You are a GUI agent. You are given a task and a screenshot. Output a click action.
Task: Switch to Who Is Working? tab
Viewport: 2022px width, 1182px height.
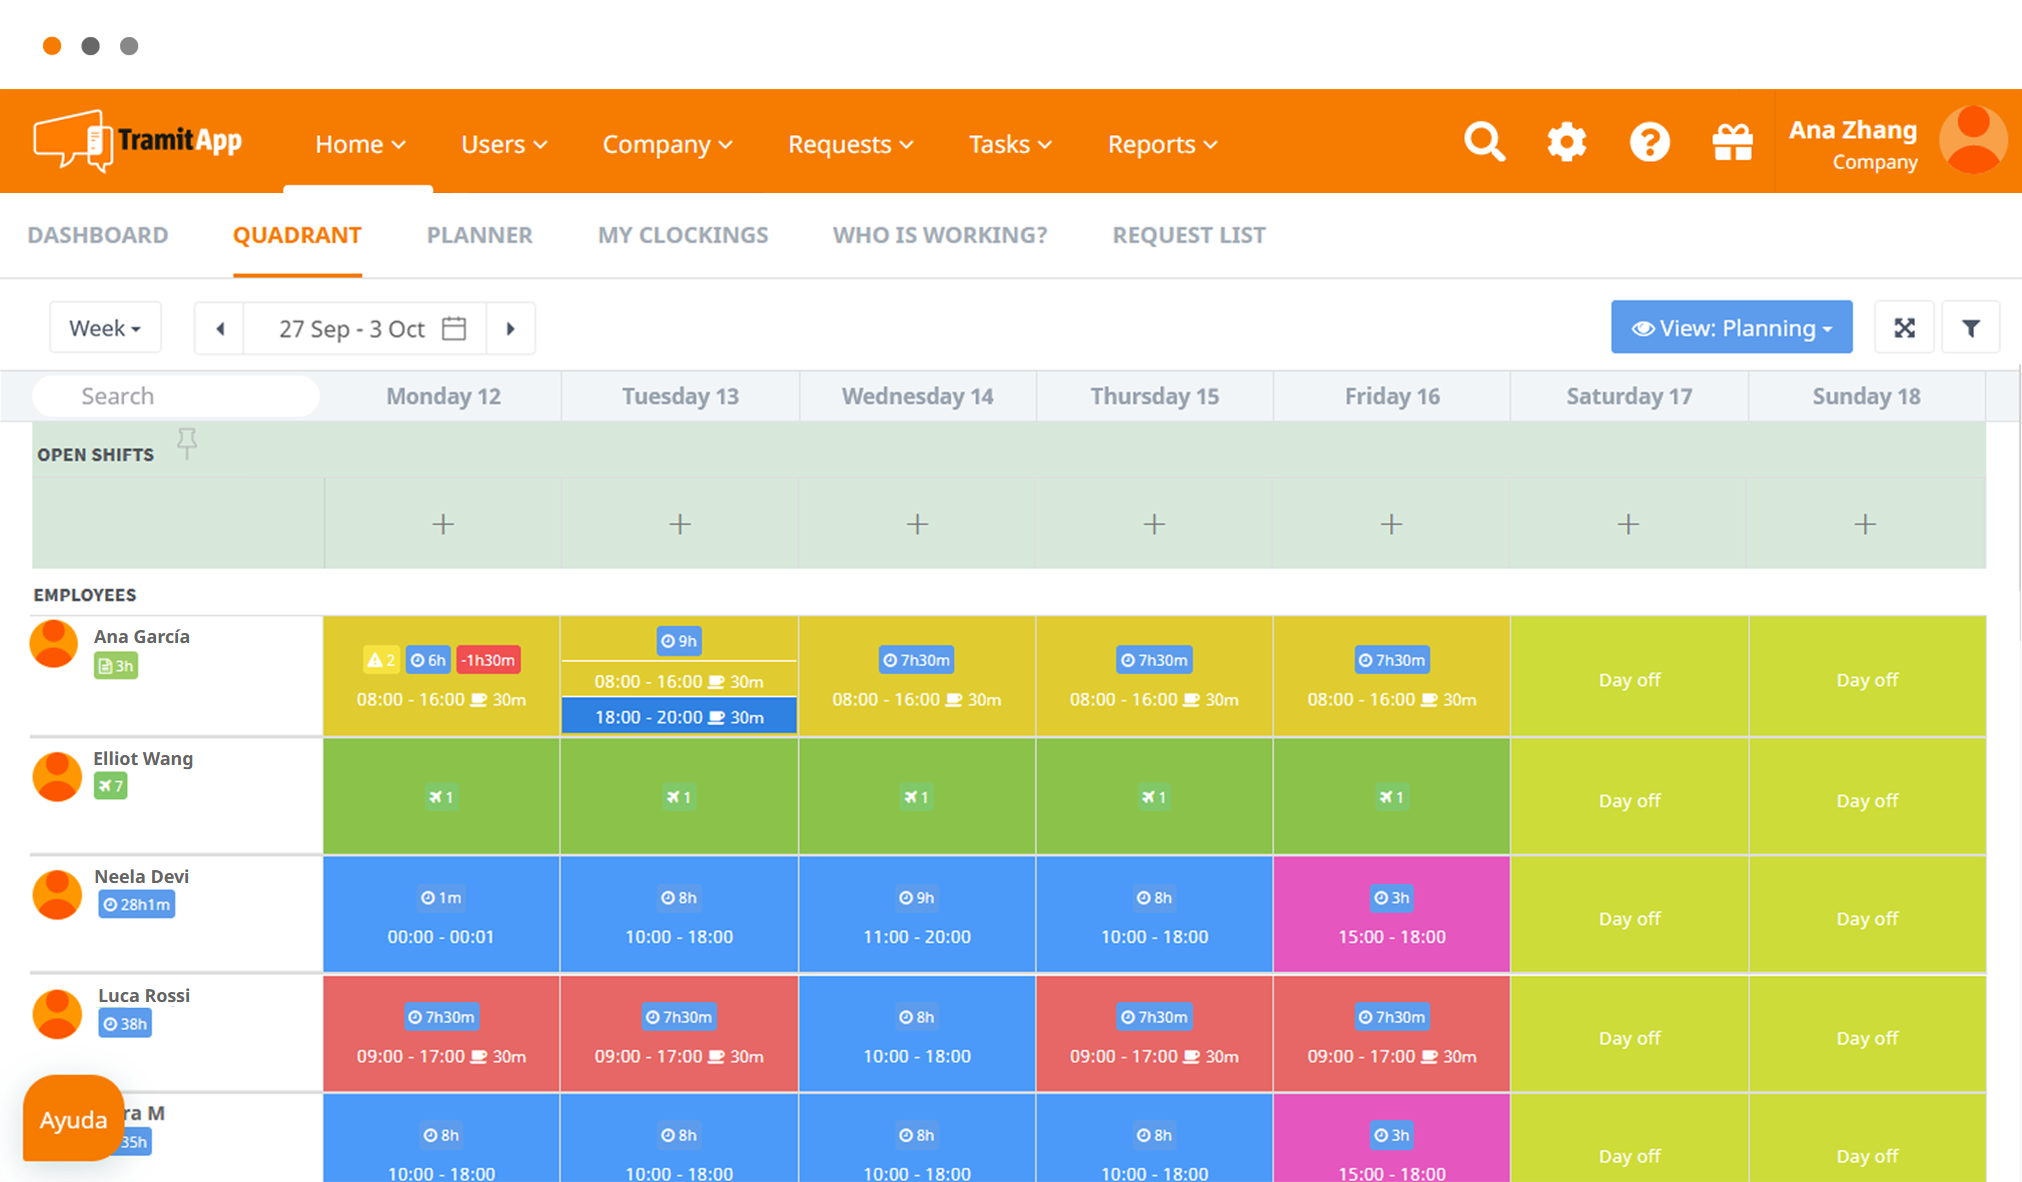[x=939, y=235]
